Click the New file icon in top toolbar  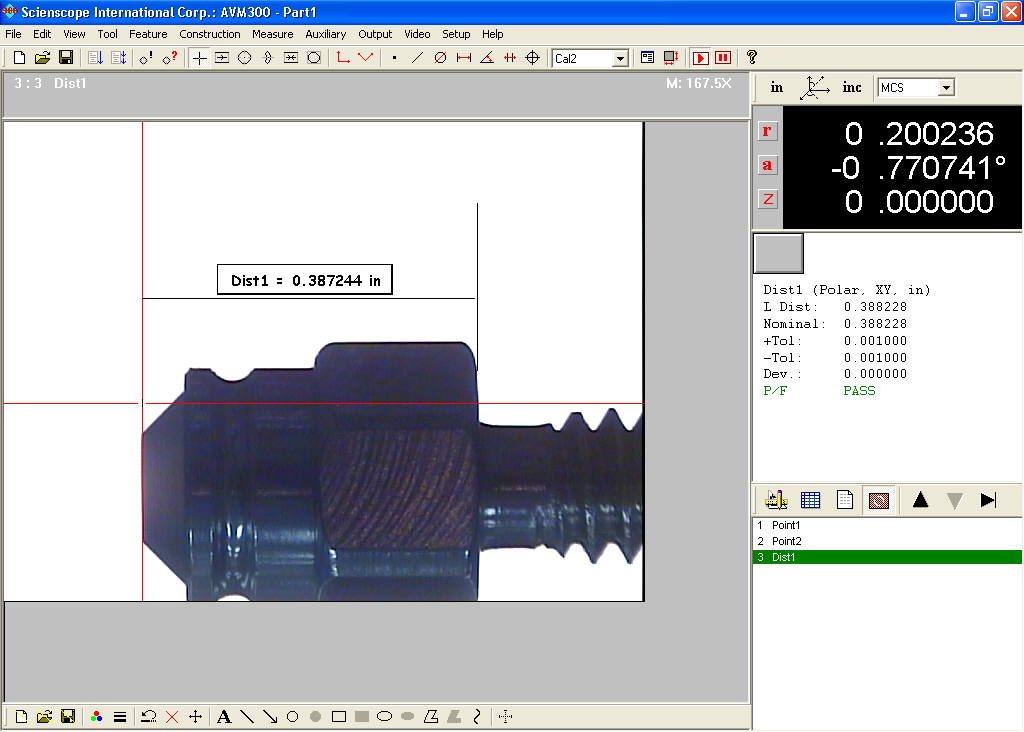19,57
